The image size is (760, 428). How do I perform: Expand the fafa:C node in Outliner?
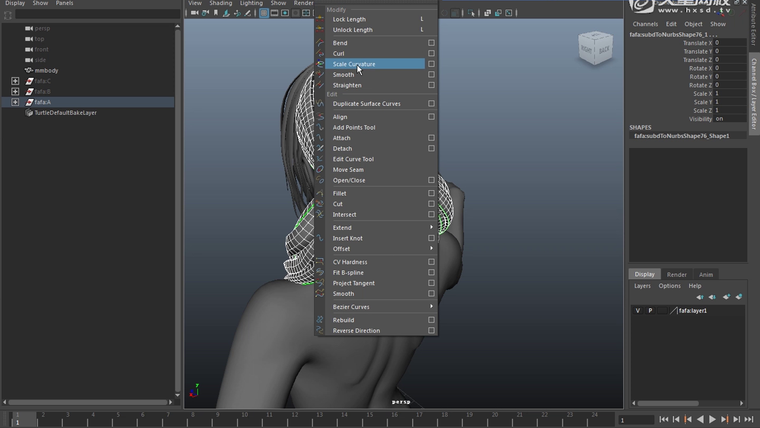[15, 81]
